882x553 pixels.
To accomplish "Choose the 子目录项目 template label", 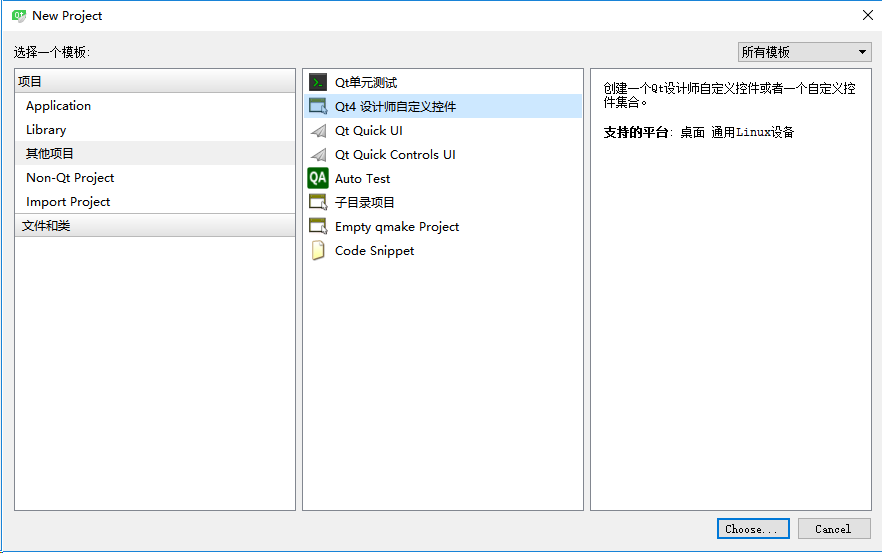I will point(364,203).
